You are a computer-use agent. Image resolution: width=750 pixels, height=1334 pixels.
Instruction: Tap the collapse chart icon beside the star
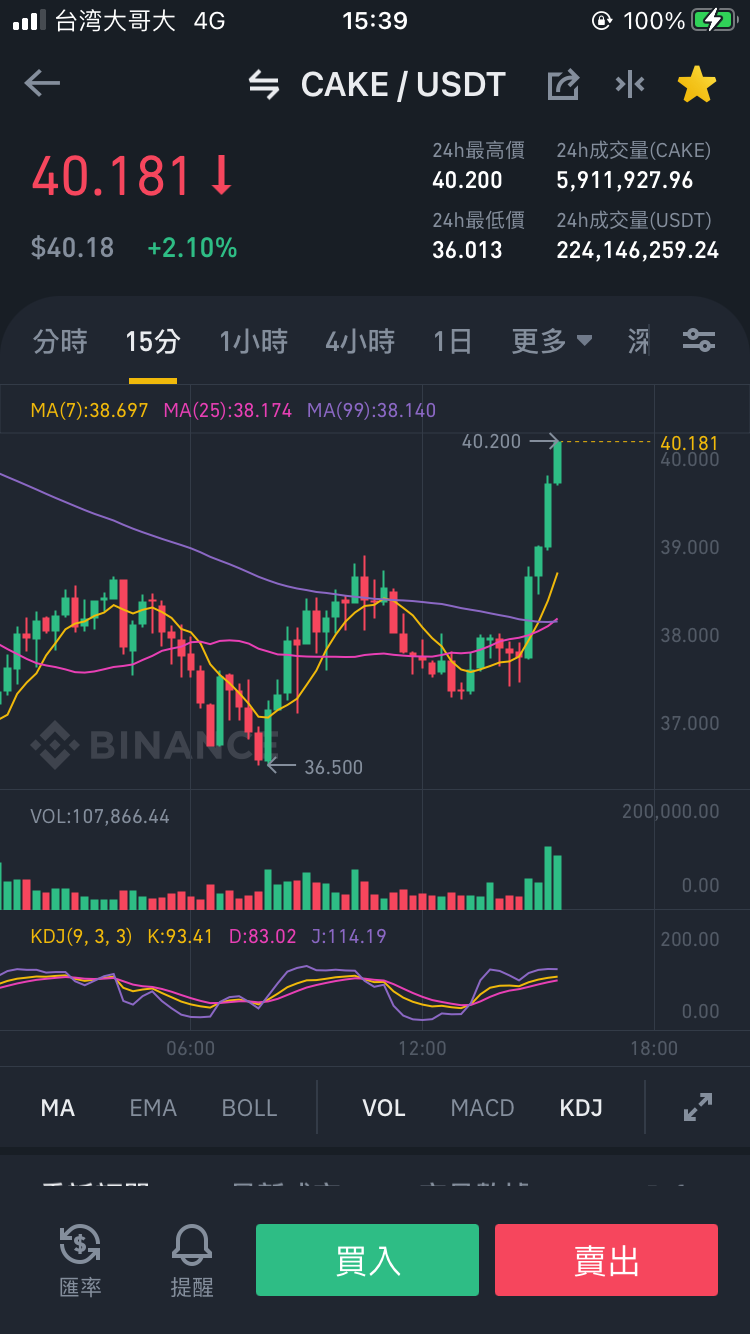point(630,85)
